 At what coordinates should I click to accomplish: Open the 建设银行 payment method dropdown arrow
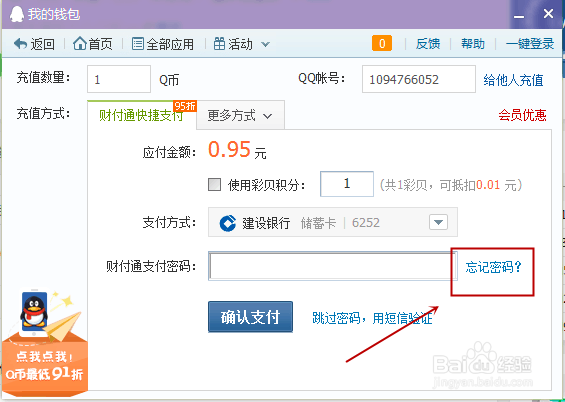438,222
